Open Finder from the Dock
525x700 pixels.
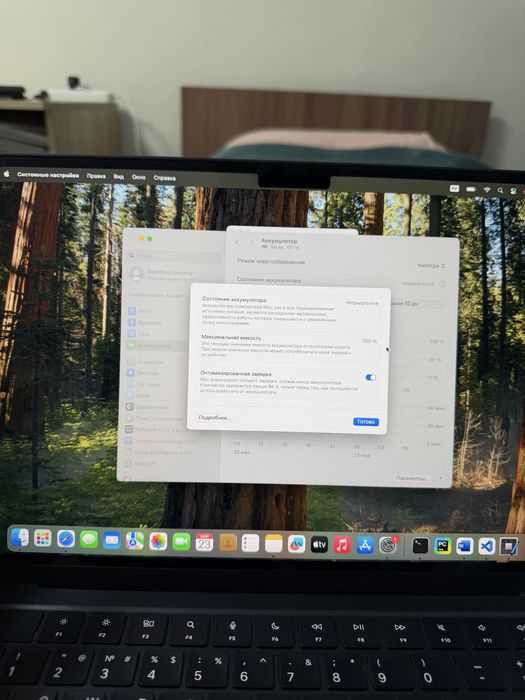click(20, 538)
